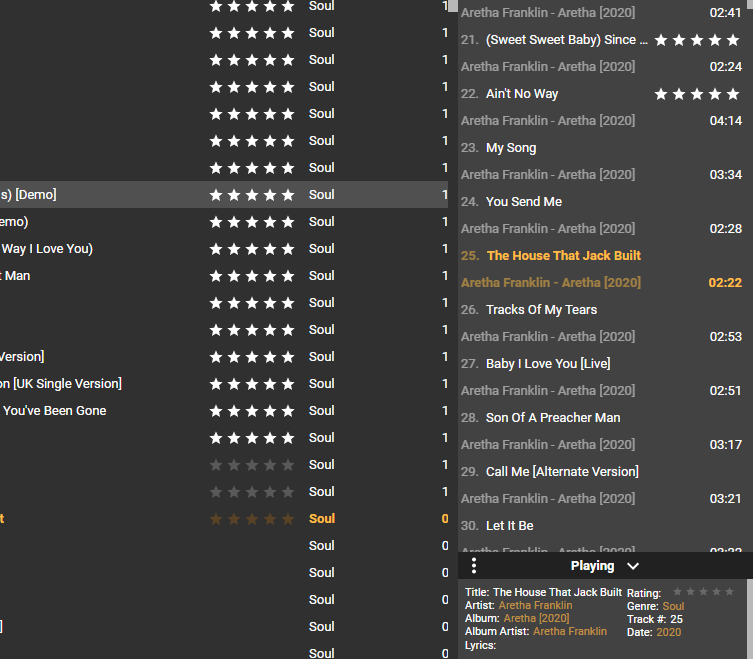Follow the Genre link Soul in info panel
Viewport: 753px width, 659px height.
click(673, 607)
